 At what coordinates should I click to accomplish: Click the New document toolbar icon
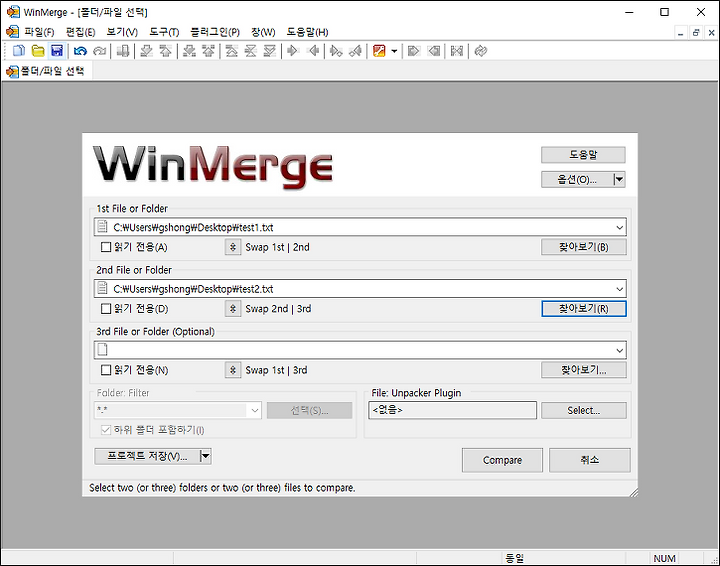tap(18, 51)
